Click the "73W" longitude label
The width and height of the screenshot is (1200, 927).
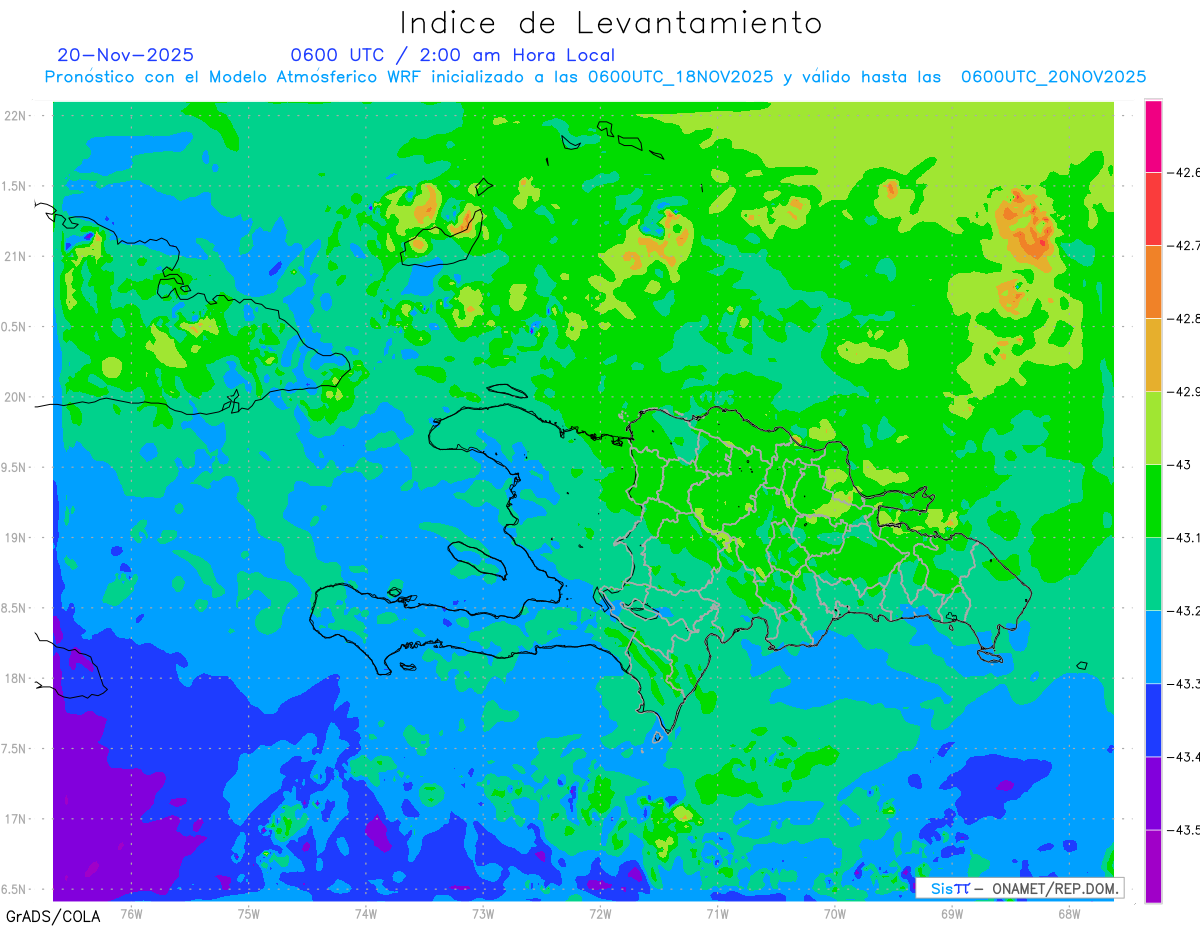483,913
